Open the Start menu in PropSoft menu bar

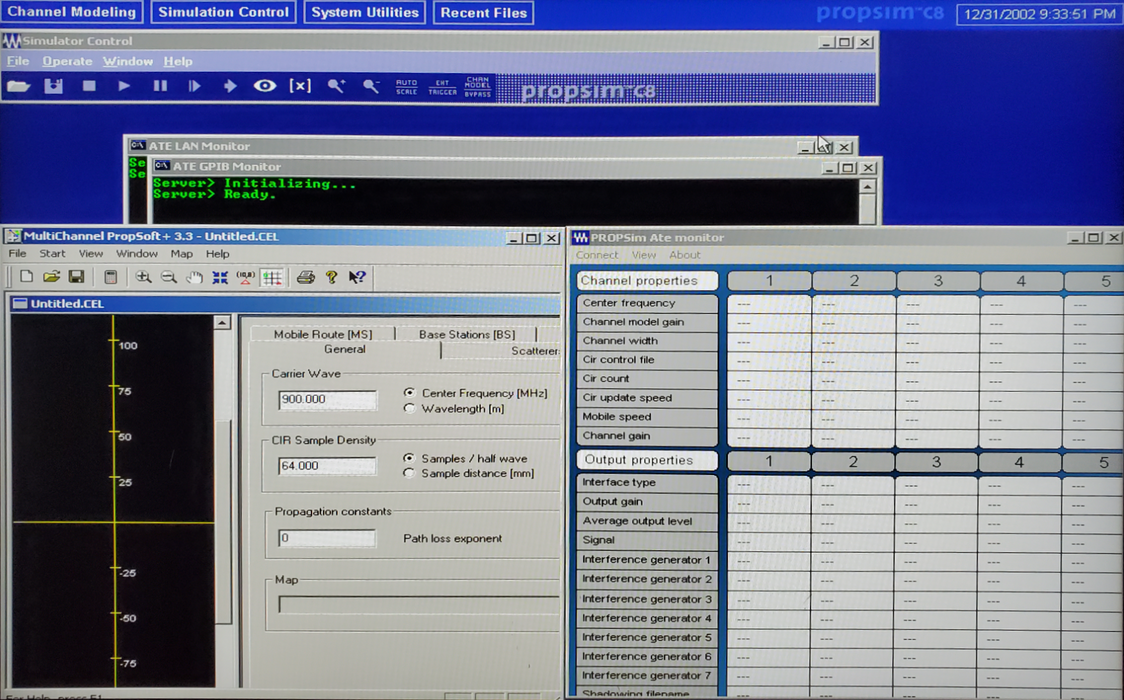pos(52,254)
